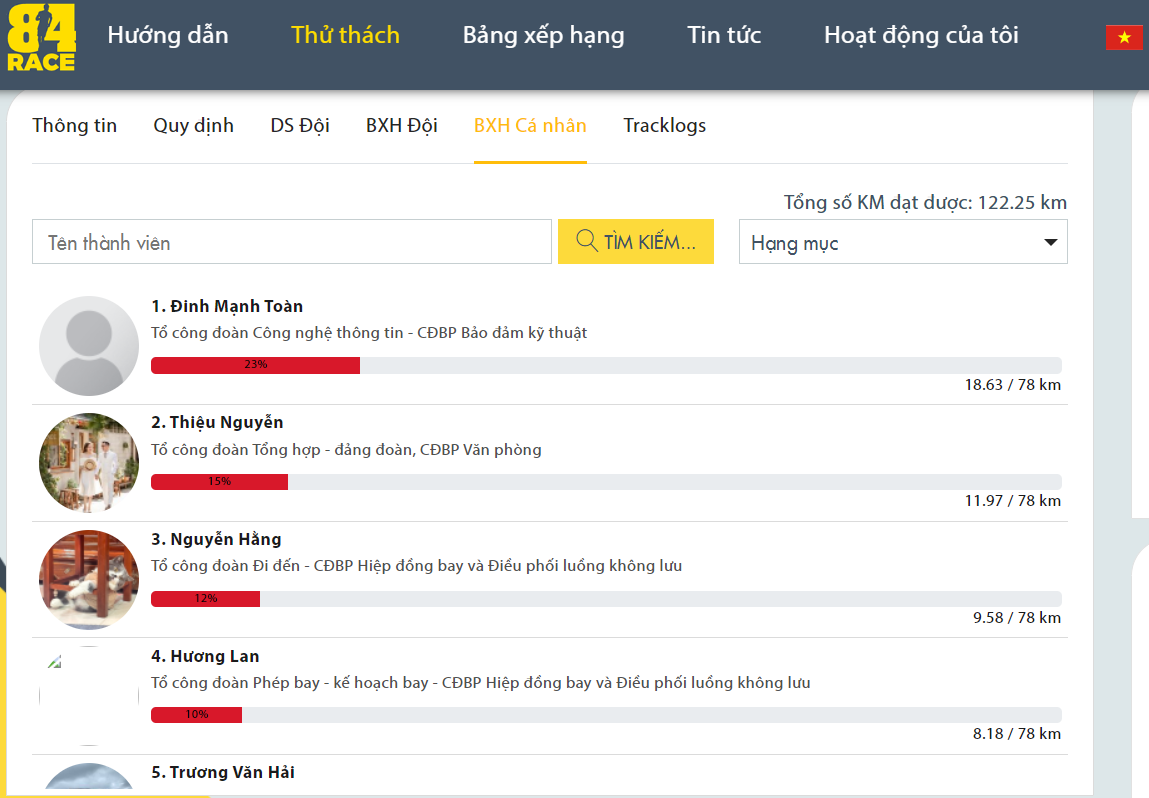The image size is (1149, 798).
Task: Expand the Hạng mục dropdown
Action: [902, 242]
